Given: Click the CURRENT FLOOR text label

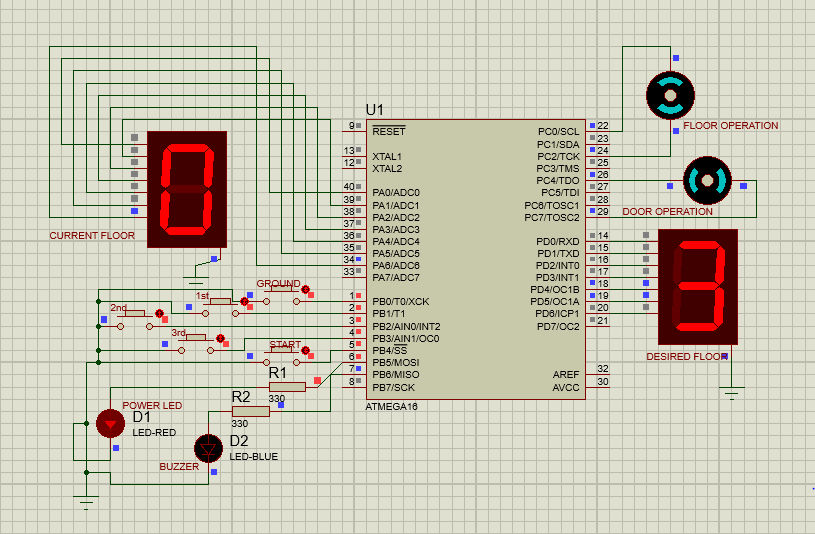Looking at the screenshot, I should [x=92, y=236].
